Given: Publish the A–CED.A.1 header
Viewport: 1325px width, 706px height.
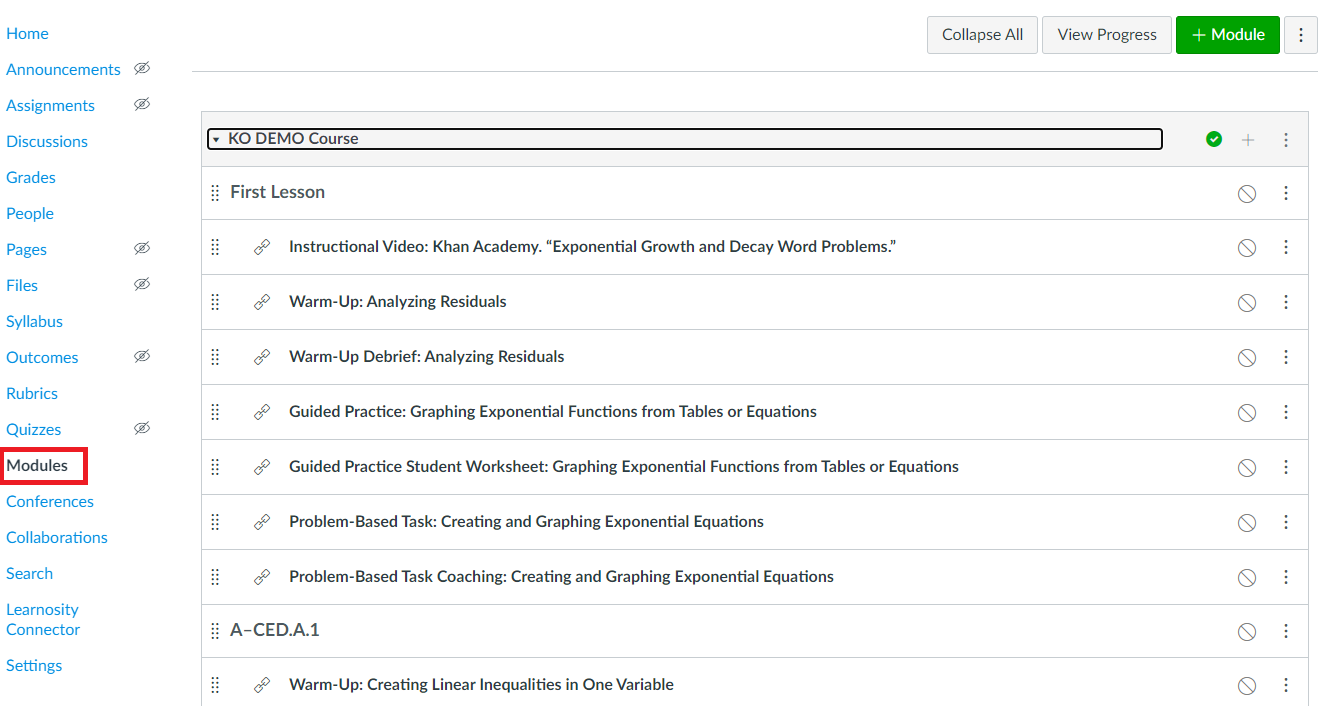Looking at the screenshot, I should 1247,632.
